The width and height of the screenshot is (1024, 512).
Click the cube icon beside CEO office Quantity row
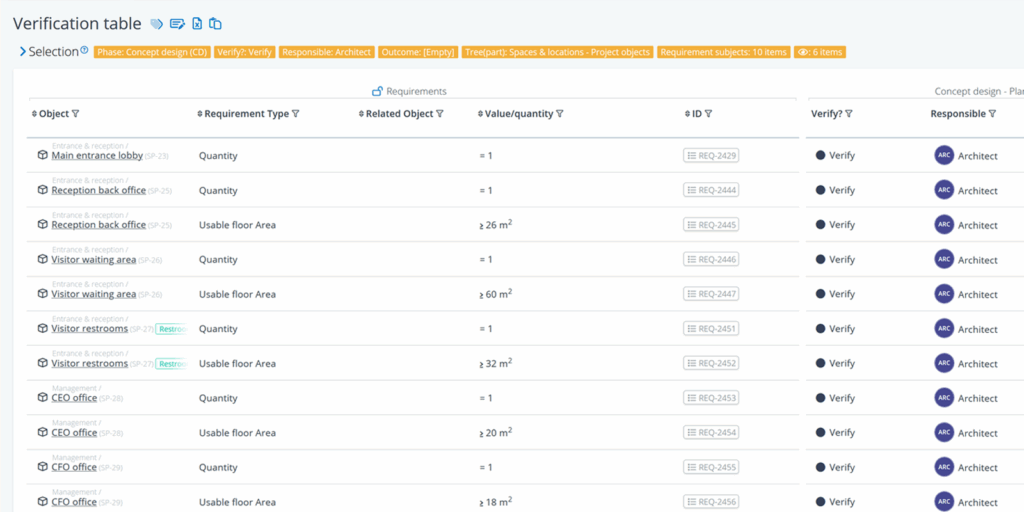pyautogui.click(x=43, y=398)
